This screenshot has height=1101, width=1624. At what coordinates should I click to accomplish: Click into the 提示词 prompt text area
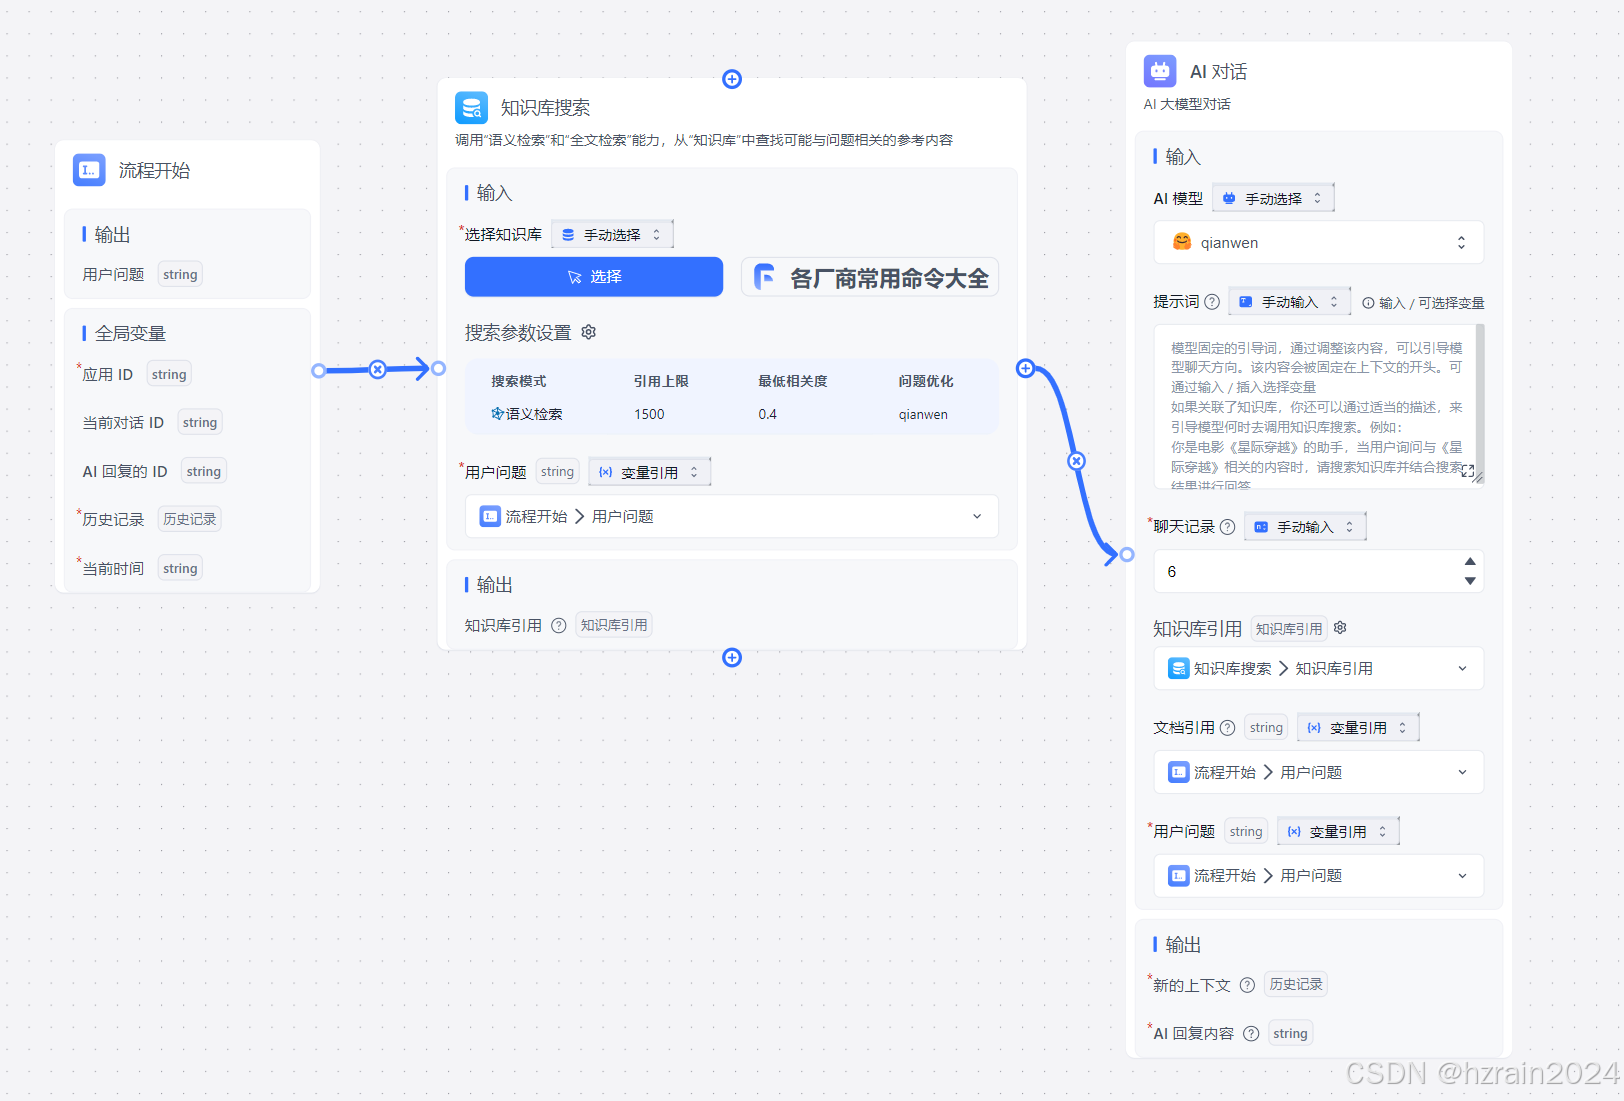(1315, 405)
